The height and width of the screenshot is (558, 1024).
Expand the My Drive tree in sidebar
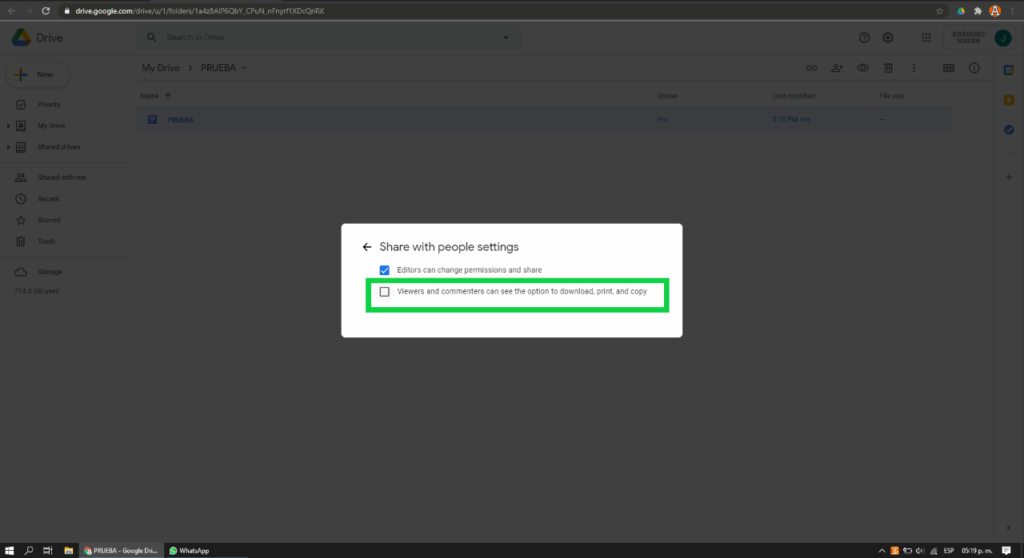8,126
